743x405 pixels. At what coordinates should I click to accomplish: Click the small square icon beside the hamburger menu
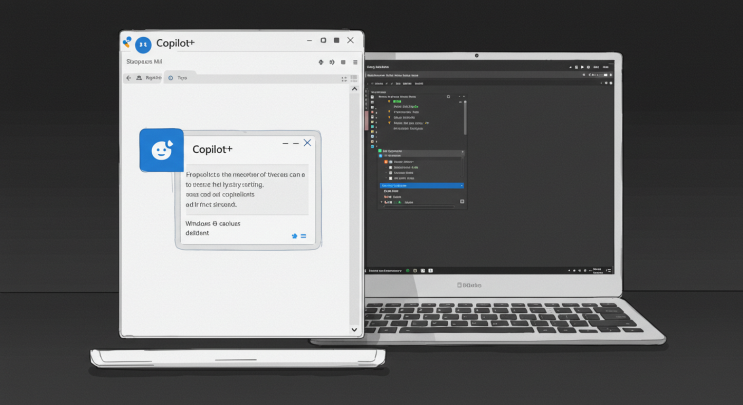(343, 62)
